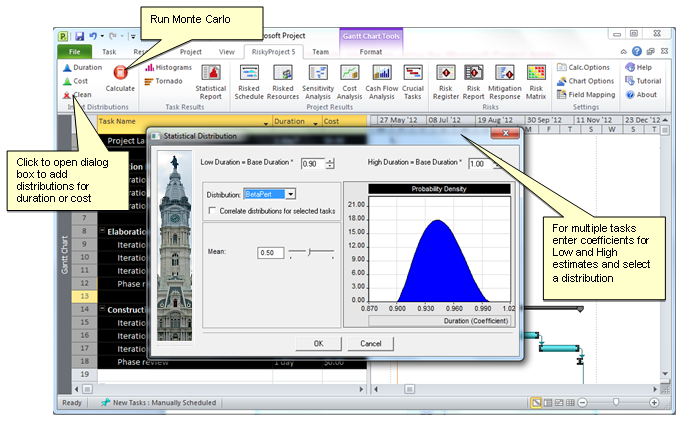682x421 pixels.
Task: Open Duration input distributions
Action: [83, 67]
